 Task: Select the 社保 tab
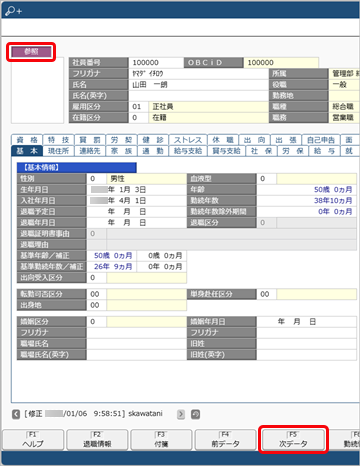point(261,151)
